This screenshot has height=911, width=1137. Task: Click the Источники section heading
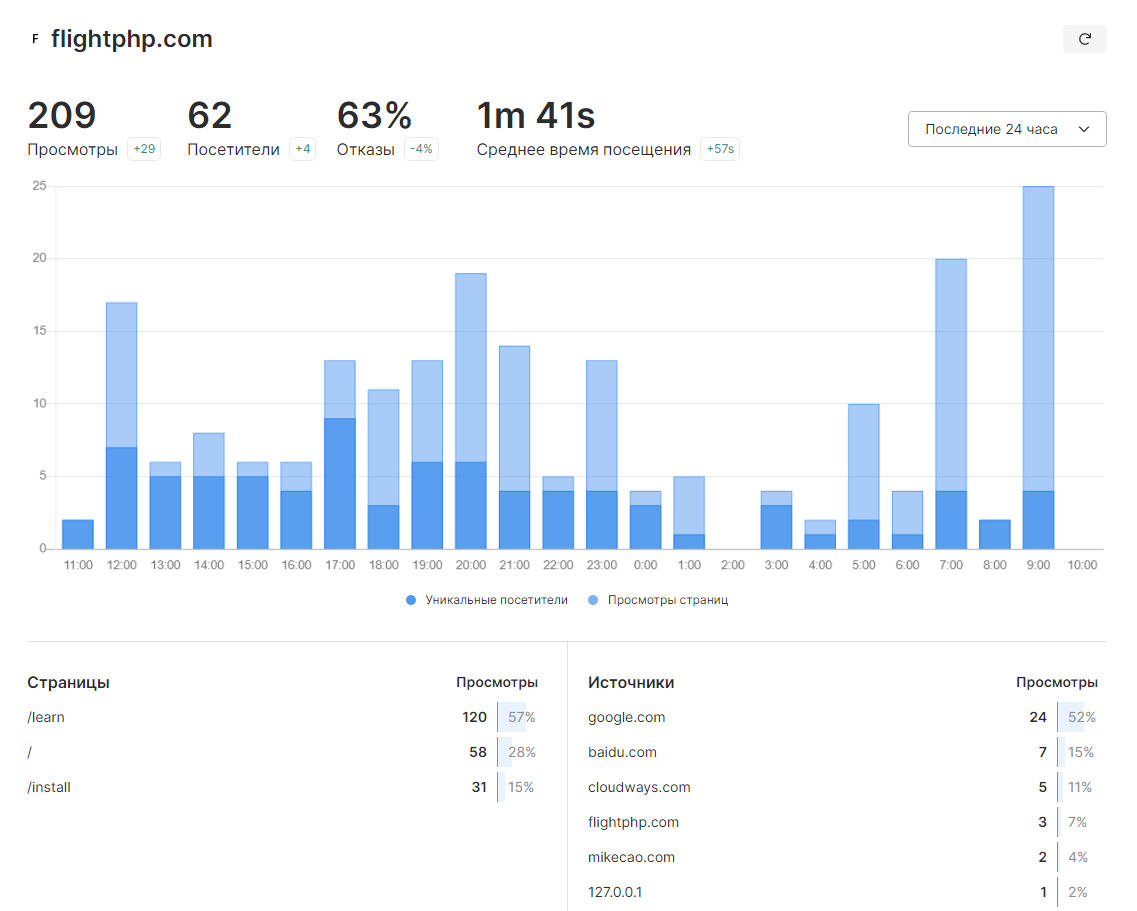[631, 683]
